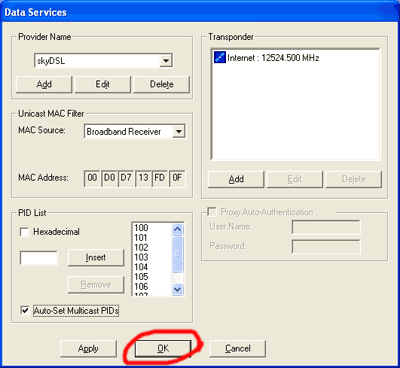Click the Apply button

88,349
